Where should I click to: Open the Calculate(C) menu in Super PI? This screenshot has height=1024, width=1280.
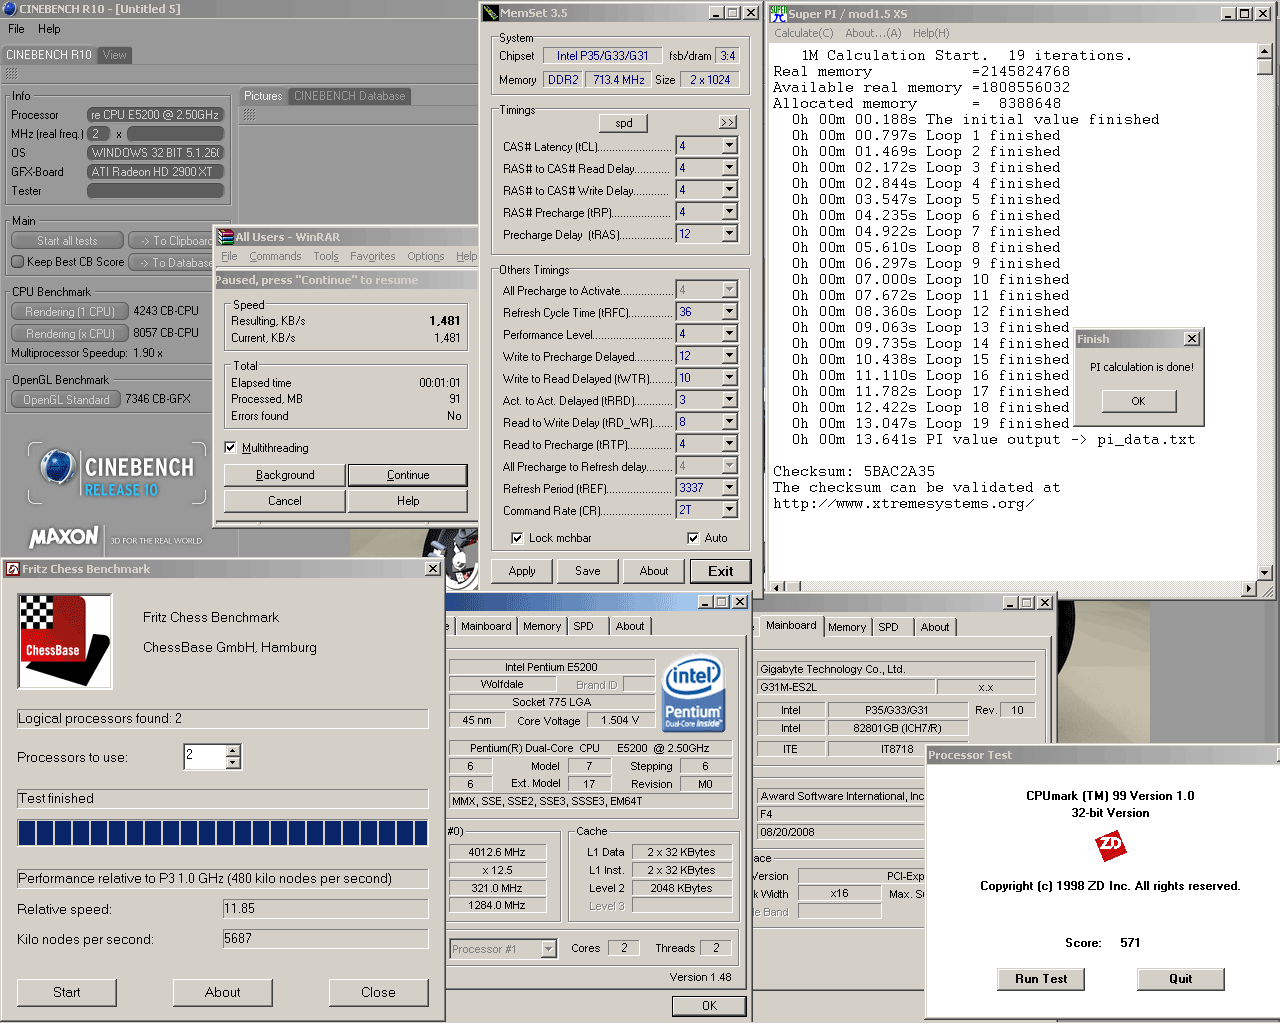click(804, 33)
